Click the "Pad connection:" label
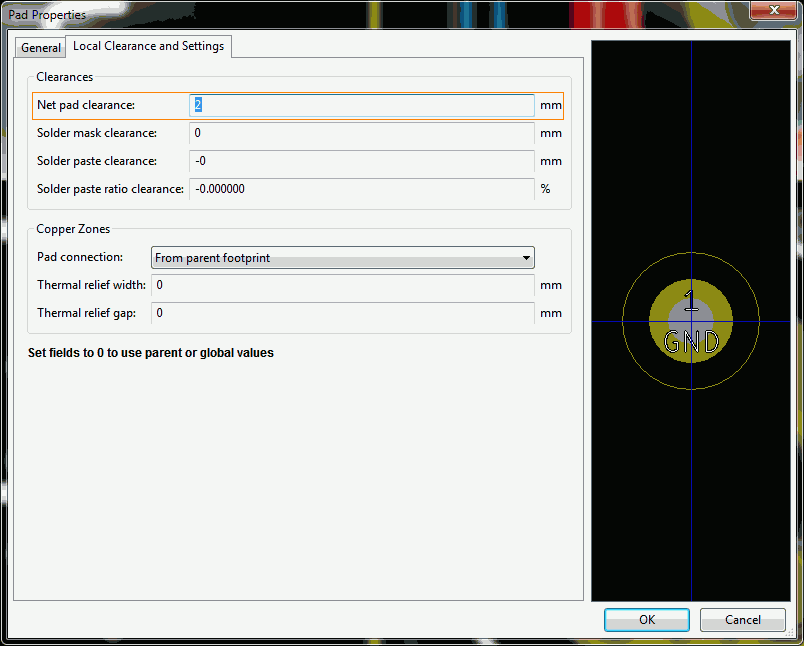Viewport: 804px width, 646px height. [80, 257]
